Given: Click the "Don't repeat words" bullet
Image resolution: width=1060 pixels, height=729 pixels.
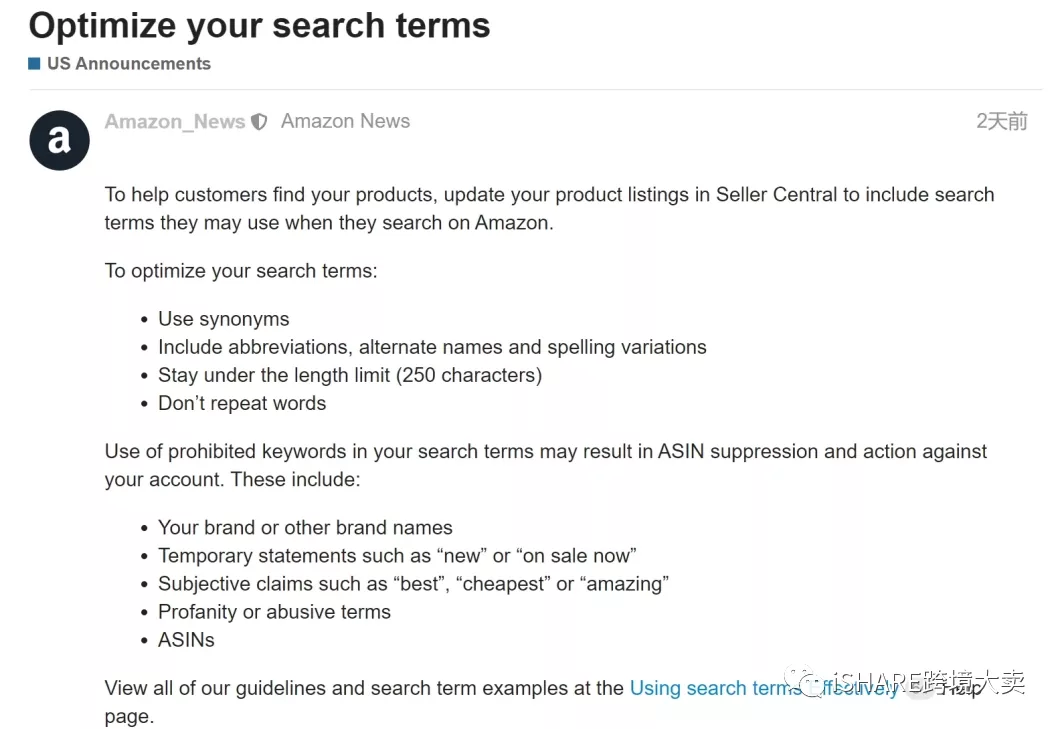Looking at the screenshot, I should click(242, 403).
